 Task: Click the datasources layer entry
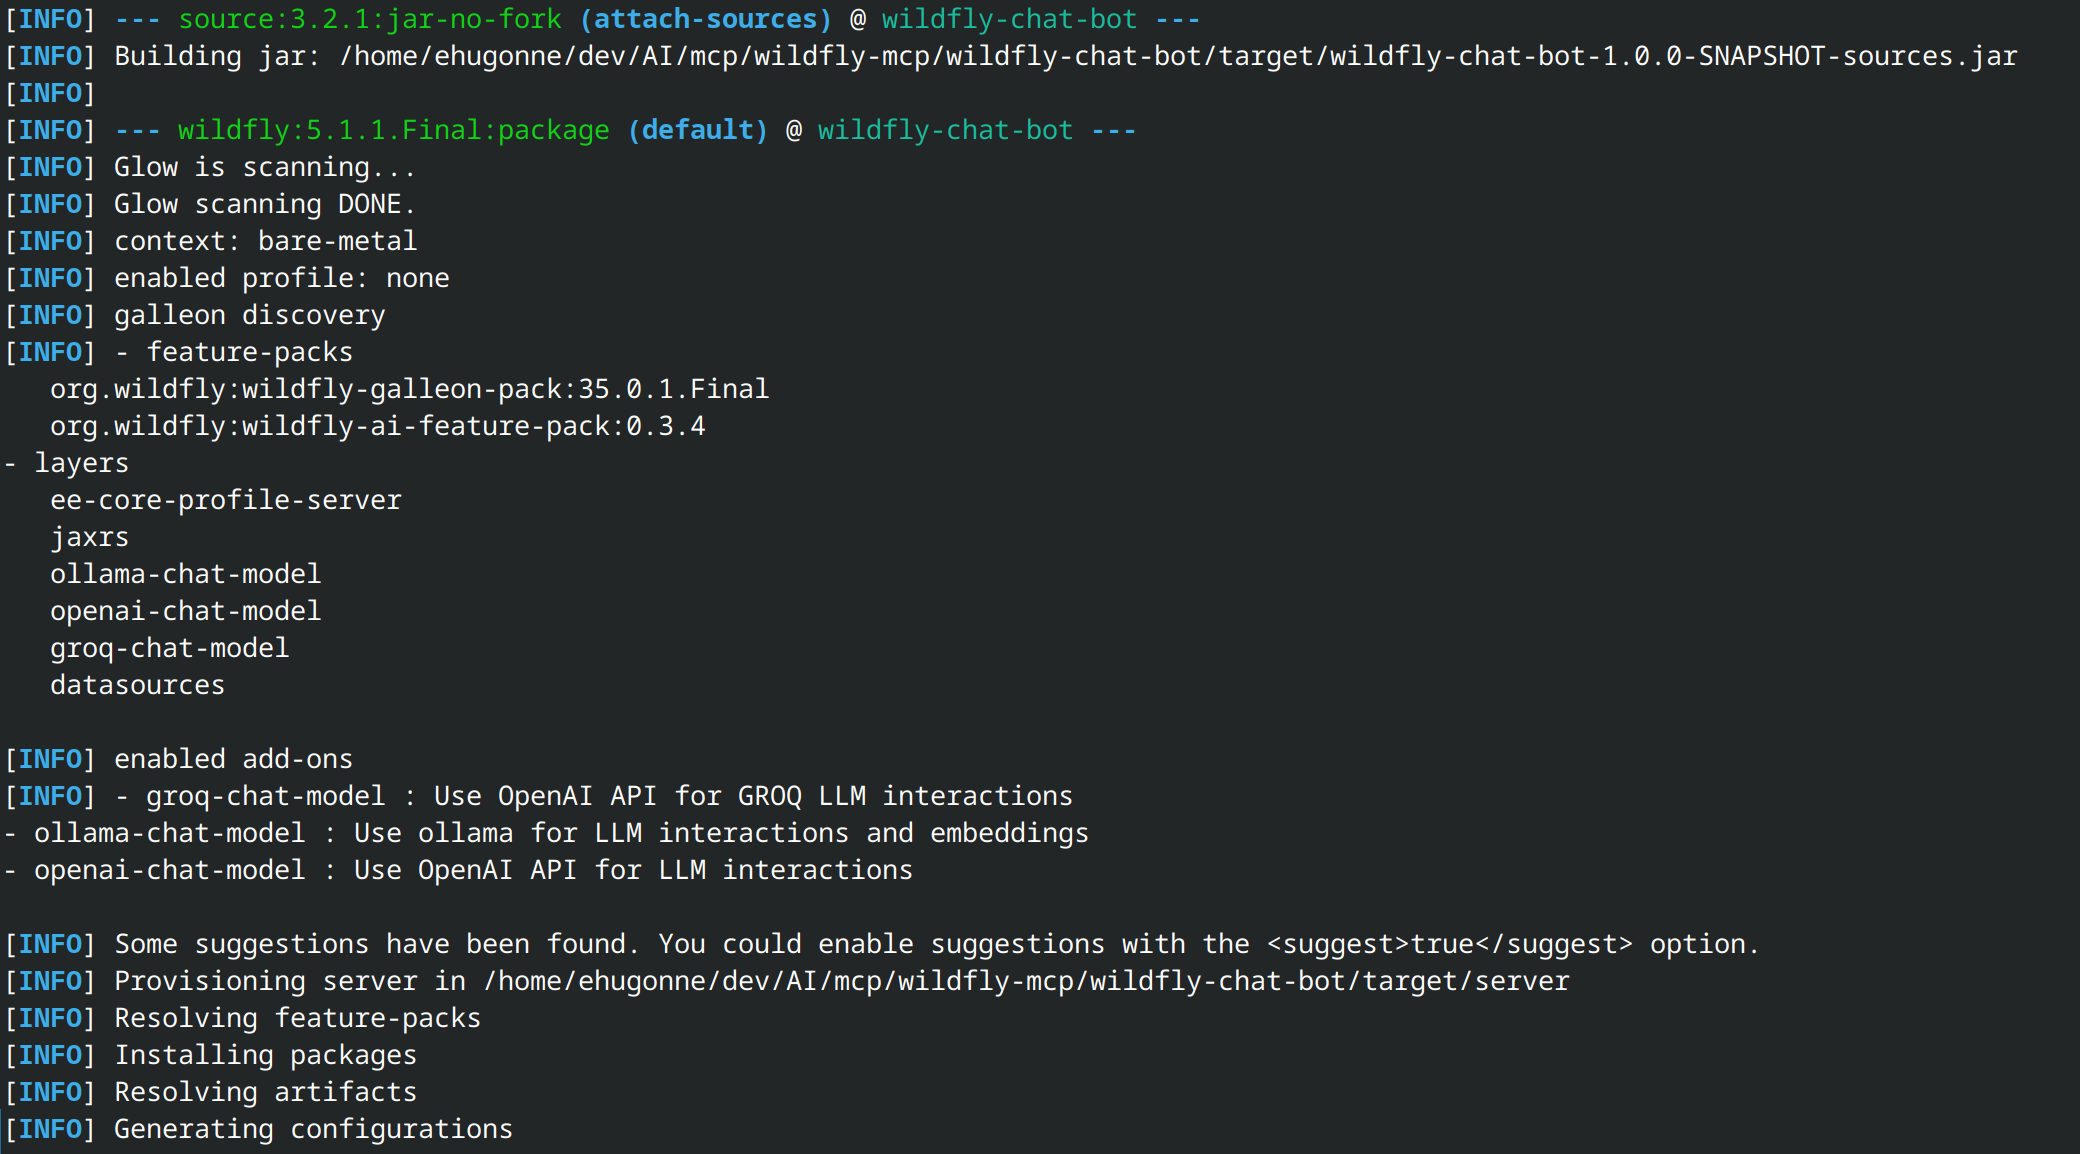pos(138,686)
